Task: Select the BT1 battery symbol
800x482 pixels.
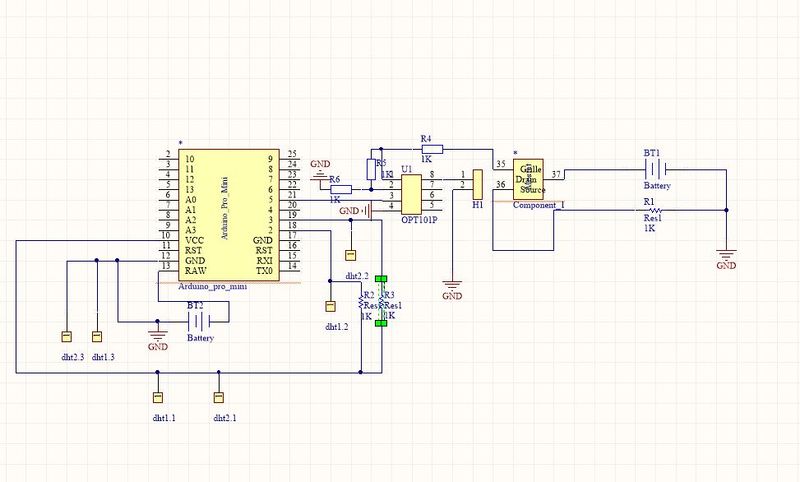Action: point(656,170)
